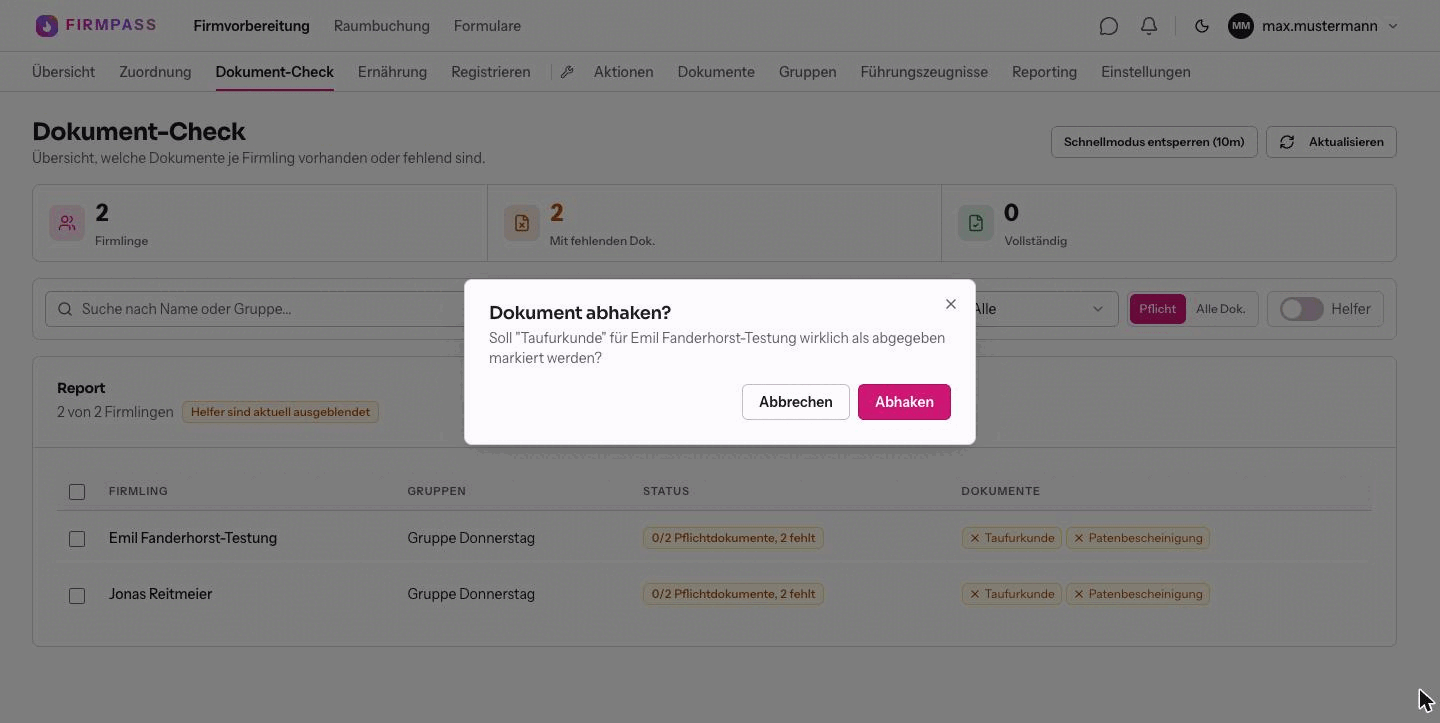Screen dimensions: 1440x723
Task: Open the chat messages icon
Action: [x=1108, y=26]
